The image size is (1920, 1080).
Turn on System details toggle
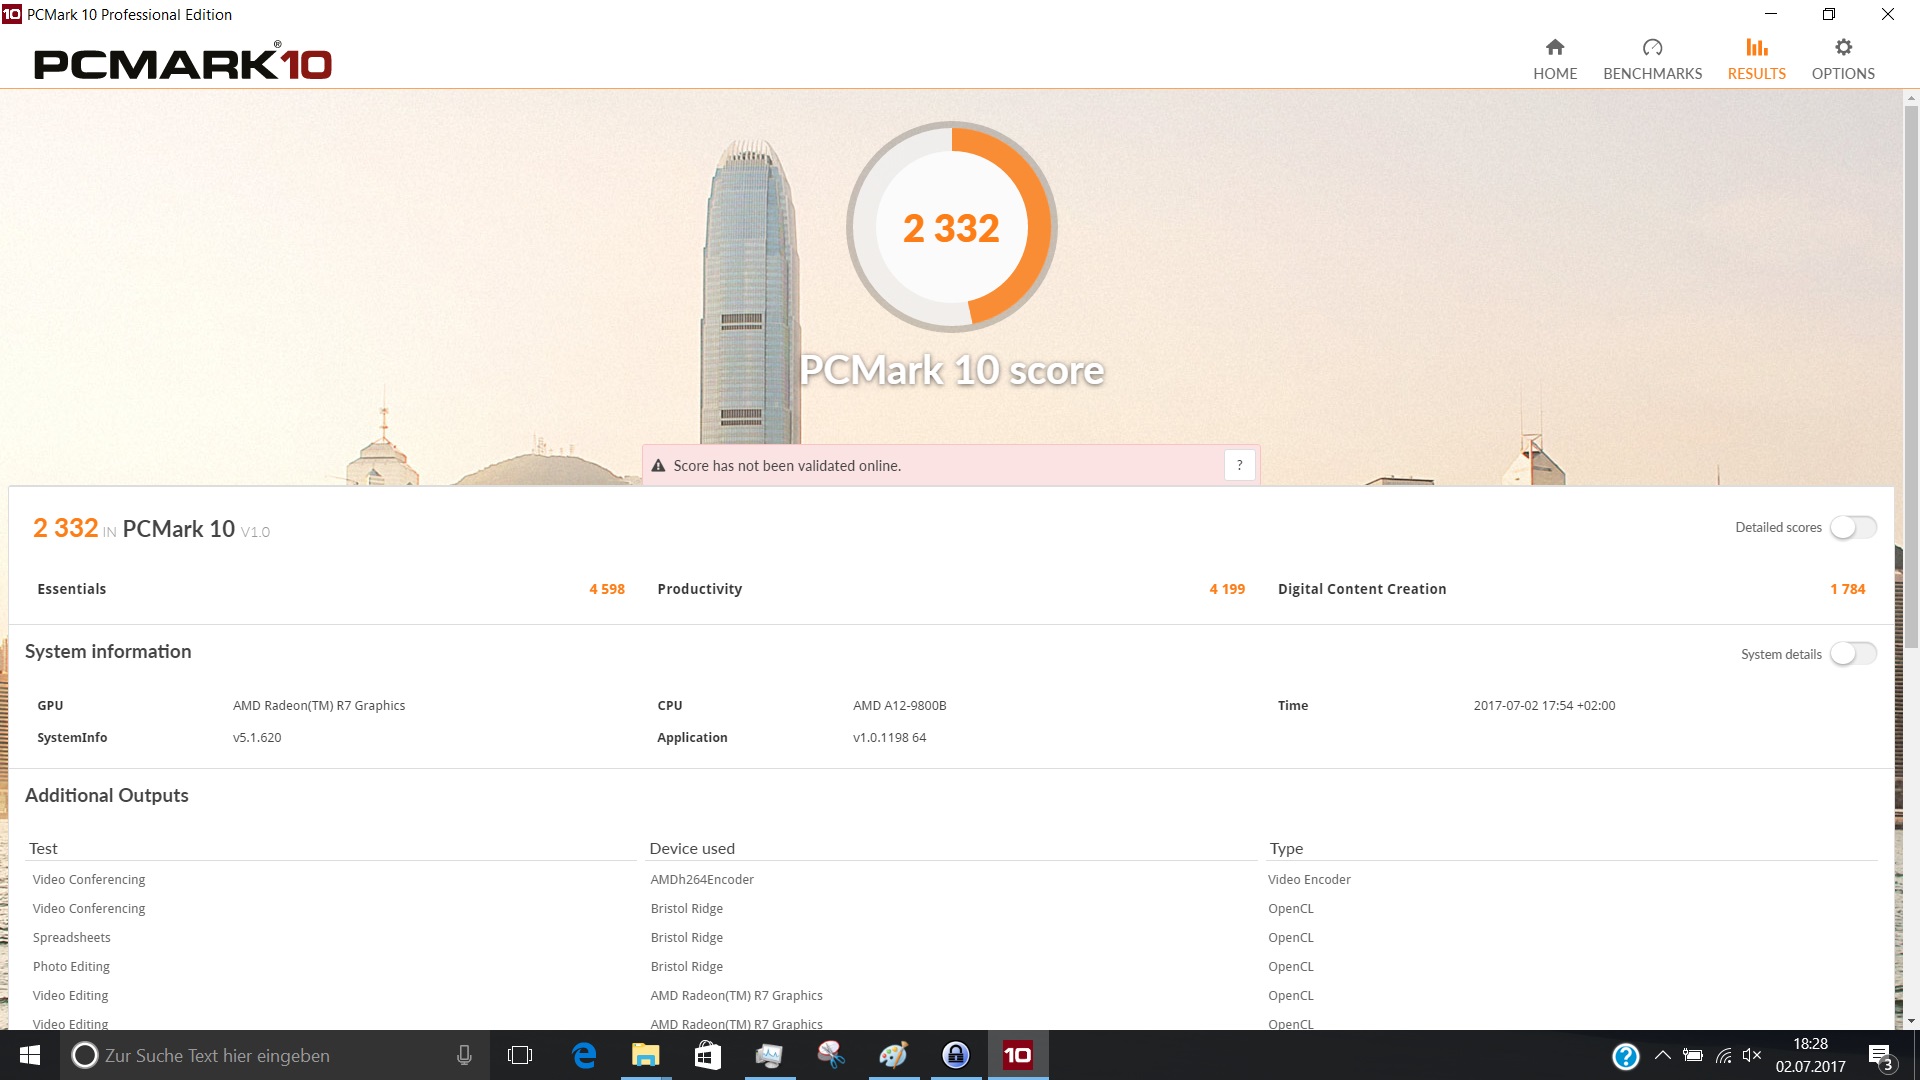(x=1853, y=654)
